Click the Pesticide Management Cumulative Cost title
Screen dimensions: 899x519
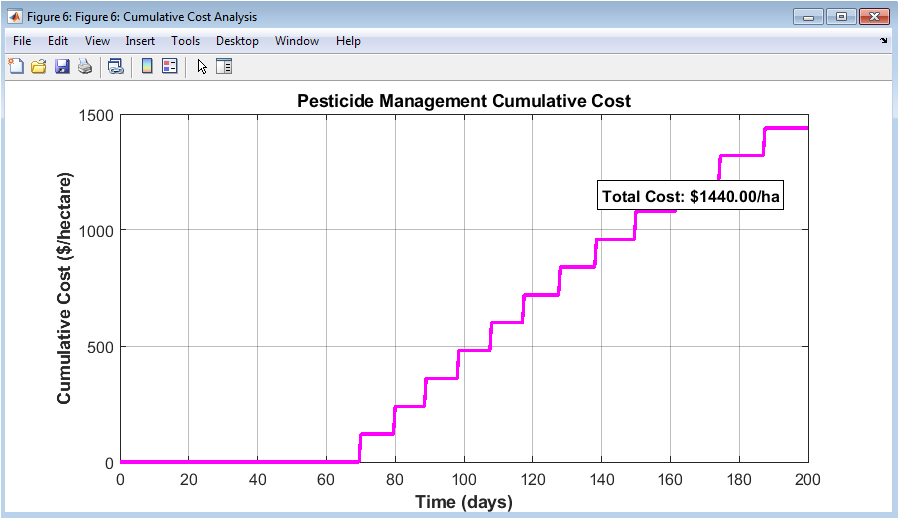(464, 101)
